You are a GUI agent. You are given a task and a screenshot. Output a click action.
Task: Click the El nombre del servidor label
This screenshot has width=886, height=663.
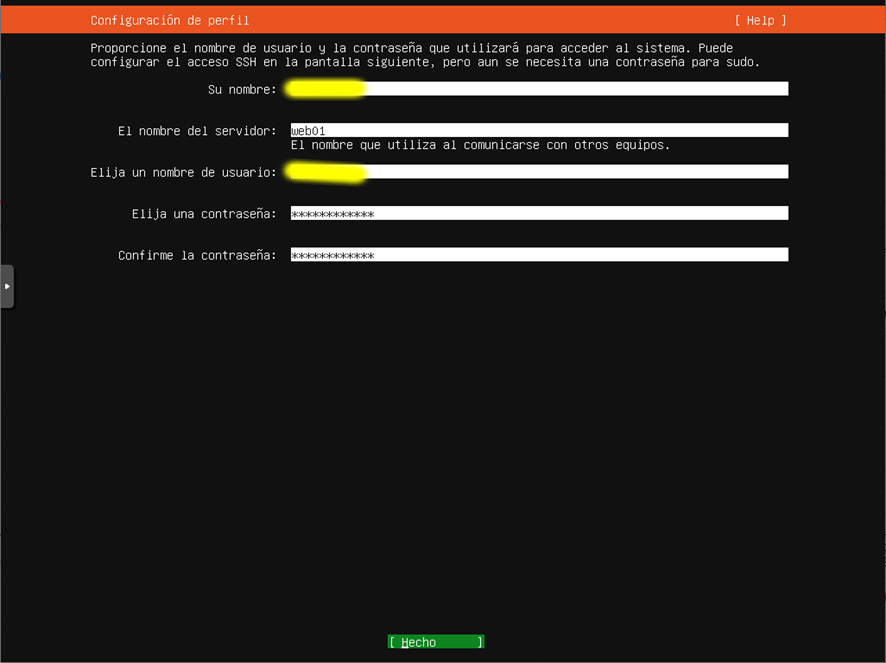(197, 131)
